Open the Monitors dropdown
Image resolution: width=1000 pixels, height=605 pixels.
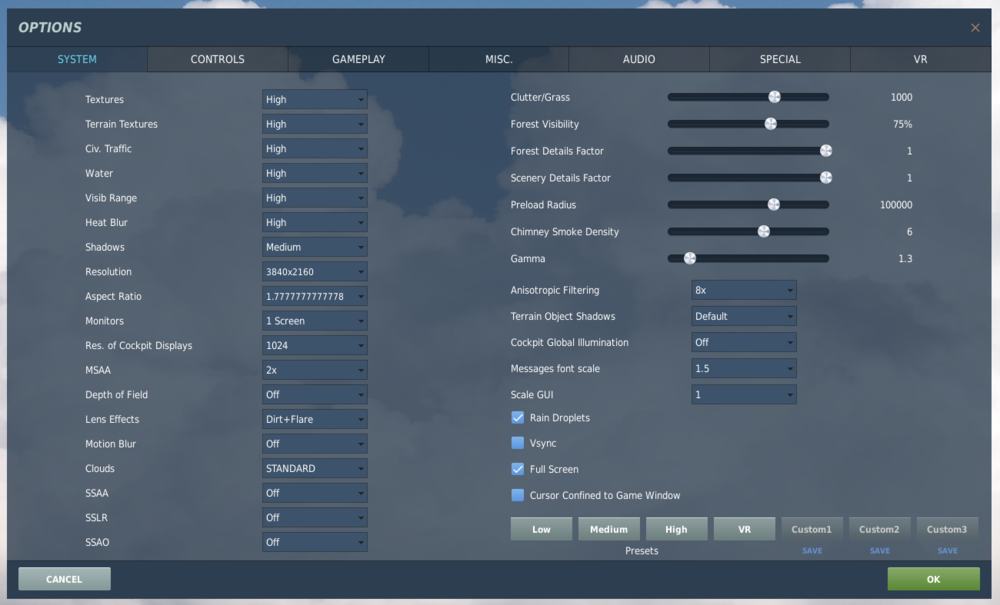tap(314, 321)
